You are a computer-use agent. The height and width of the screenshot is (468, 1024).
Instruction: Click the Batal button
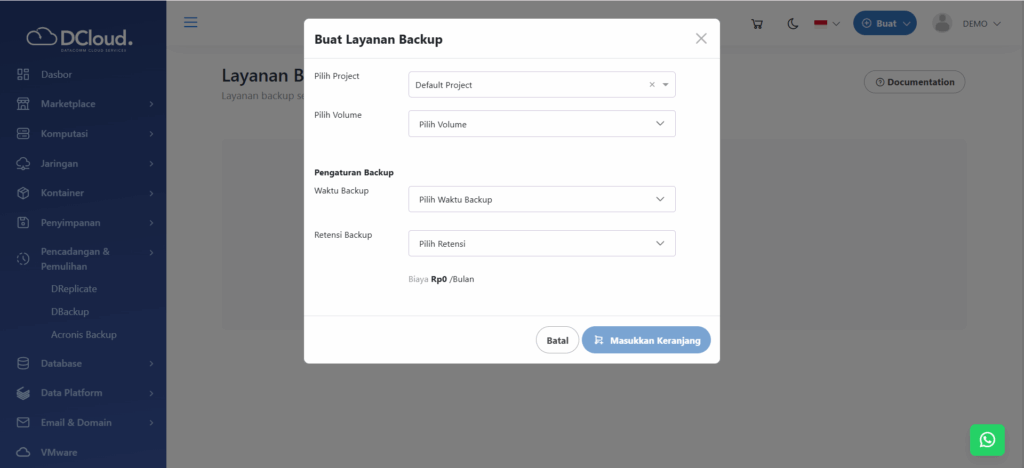557,340
